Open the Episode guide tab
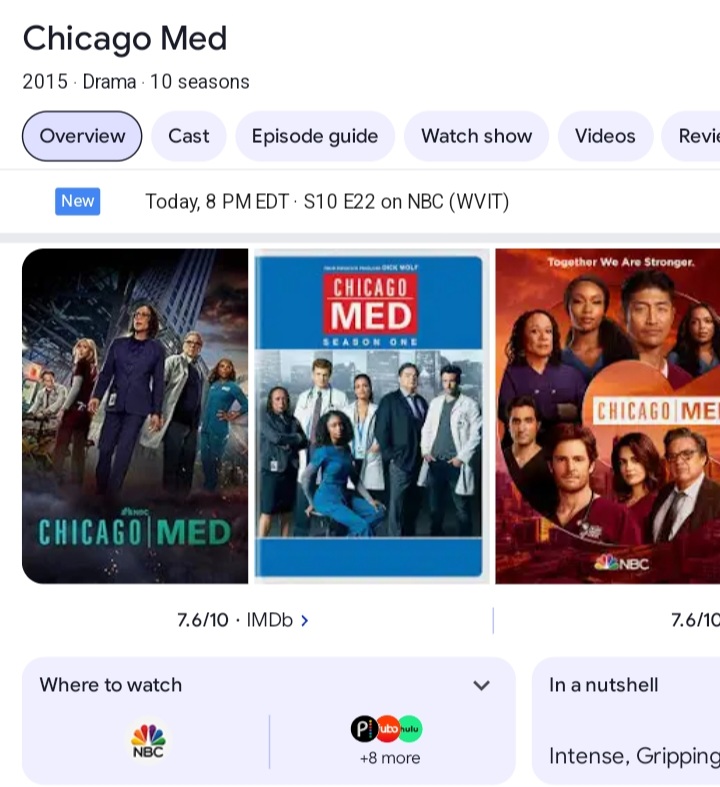This screenshot has height=787, width=720. click(x=315, y=136)
